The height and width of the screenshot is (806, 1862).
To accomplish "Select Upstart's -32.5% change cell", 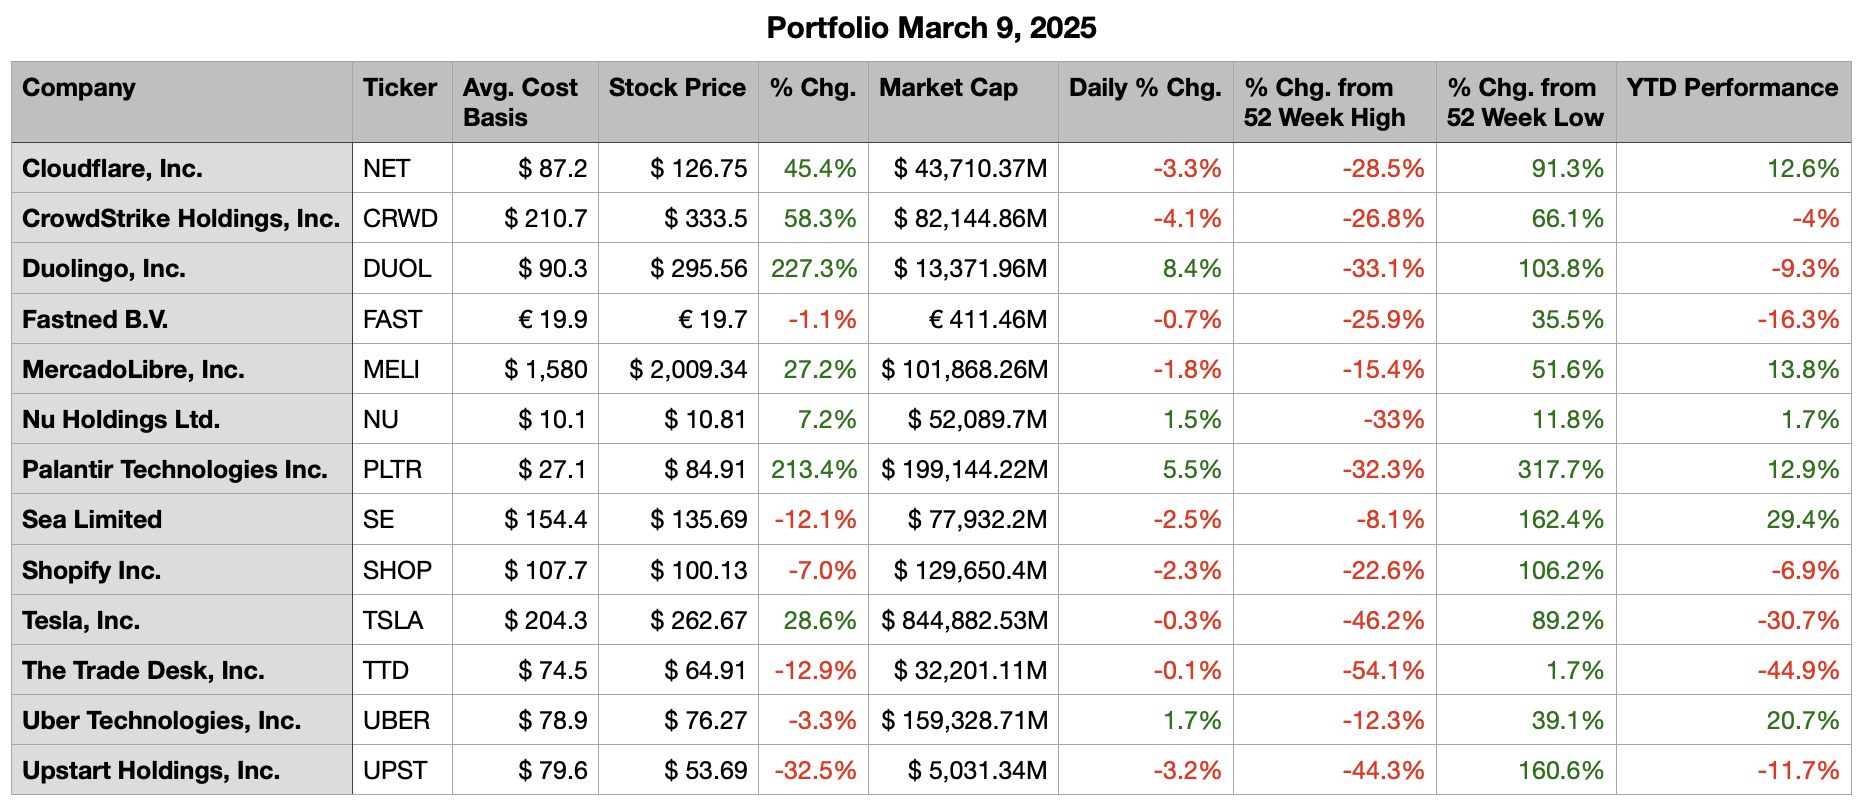I will [x=815, y=771].
